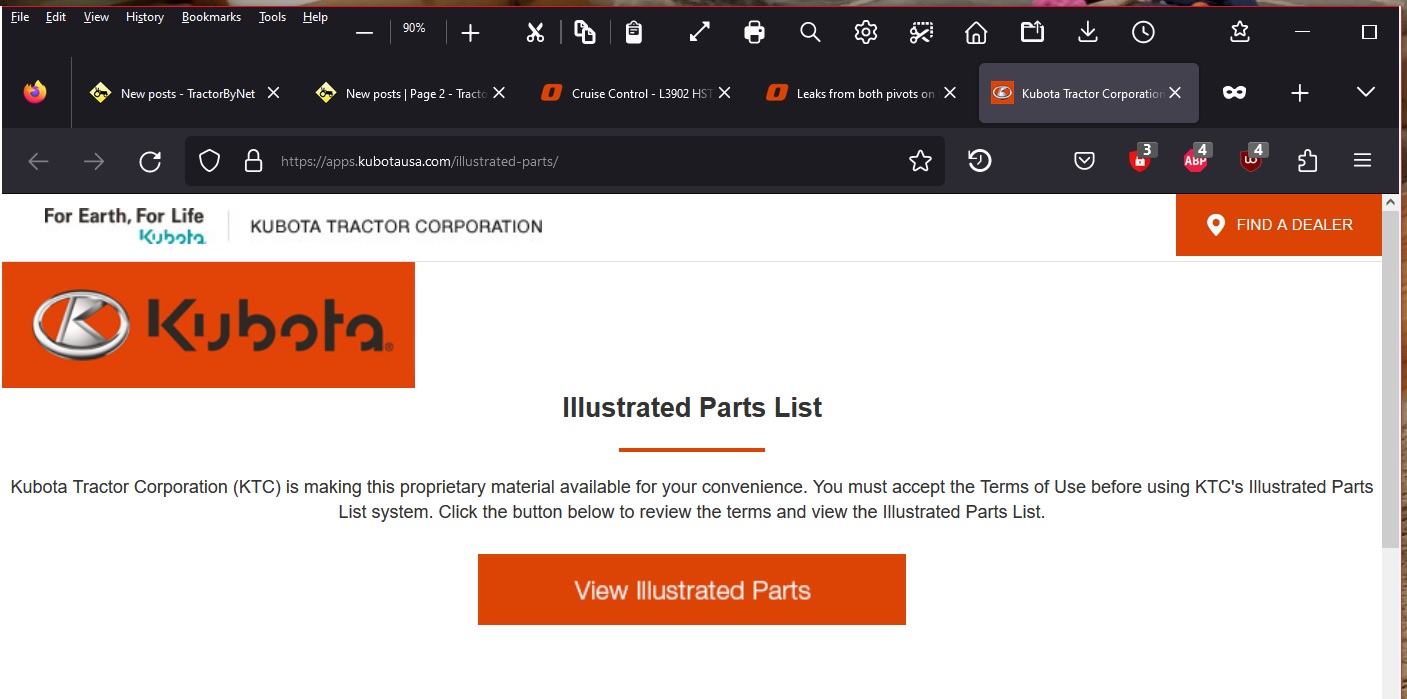Image resolution: width=1407 pixels, height=699 pixels.
Task: Click the address bar URL field
Action: [x=565, y=161]
